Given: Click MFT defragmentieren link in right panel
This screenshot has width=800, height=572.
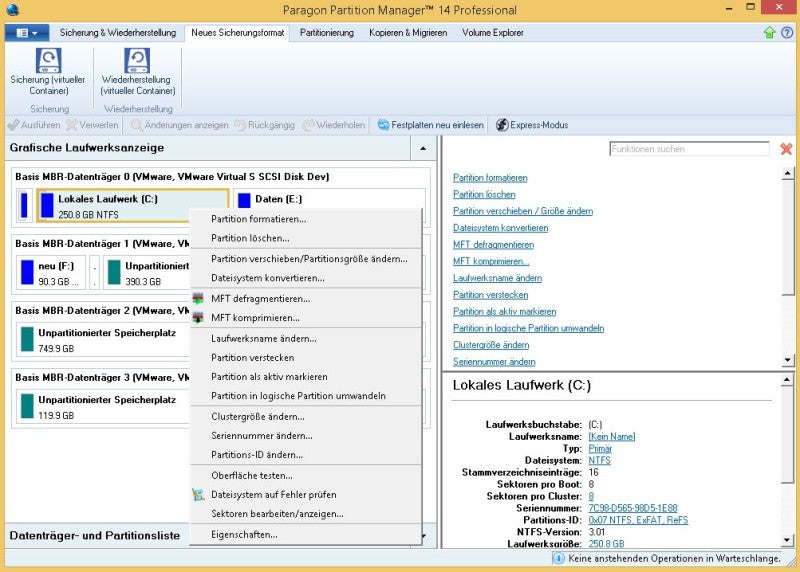Looking at the screenshot, I should (x=493, y=244).
